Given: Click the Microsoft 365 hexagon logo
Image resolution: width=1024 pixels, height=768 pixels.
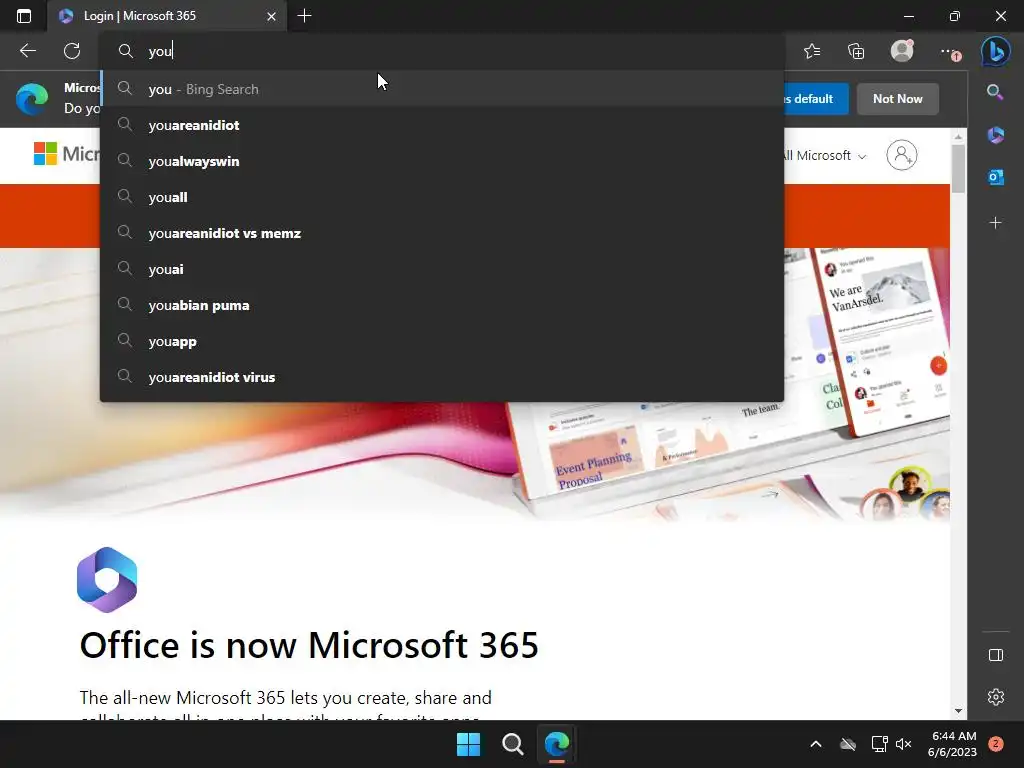Looking at the screenshot, I should 107,579.
